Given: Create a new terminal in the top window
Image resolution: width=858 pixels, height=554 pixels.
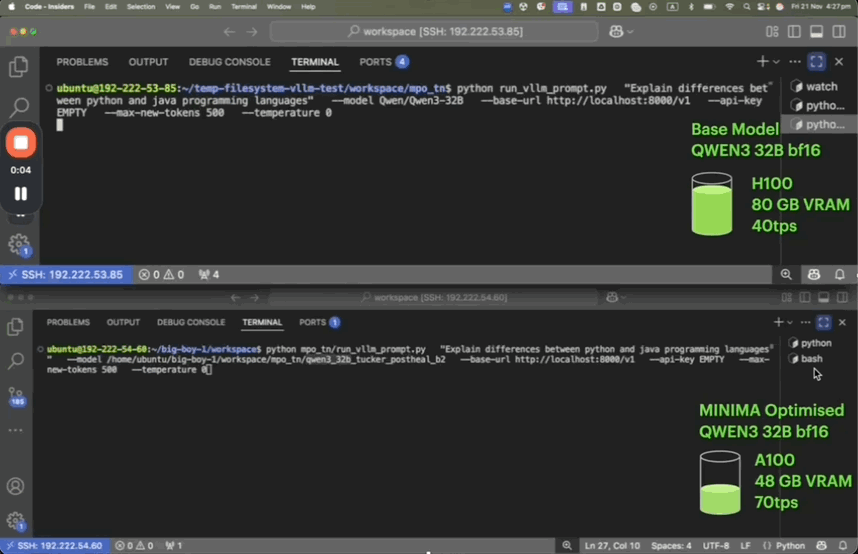Looking at the screenshot, I should point(762,61).
